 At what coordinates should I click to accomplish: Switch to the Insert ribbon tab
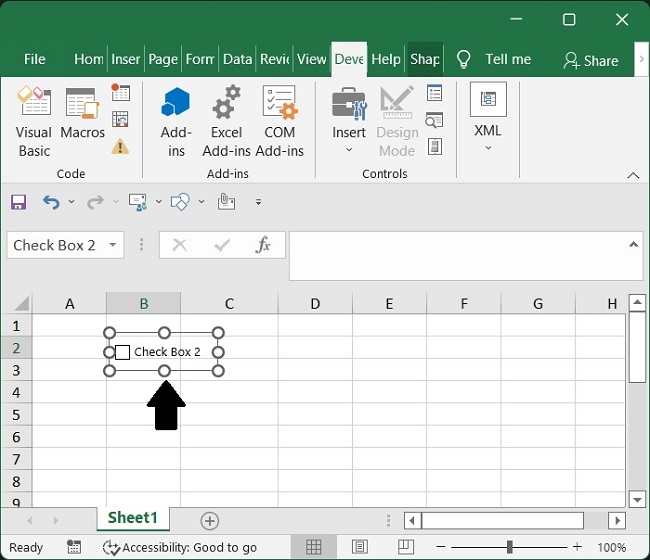click(x=126, y=59)
